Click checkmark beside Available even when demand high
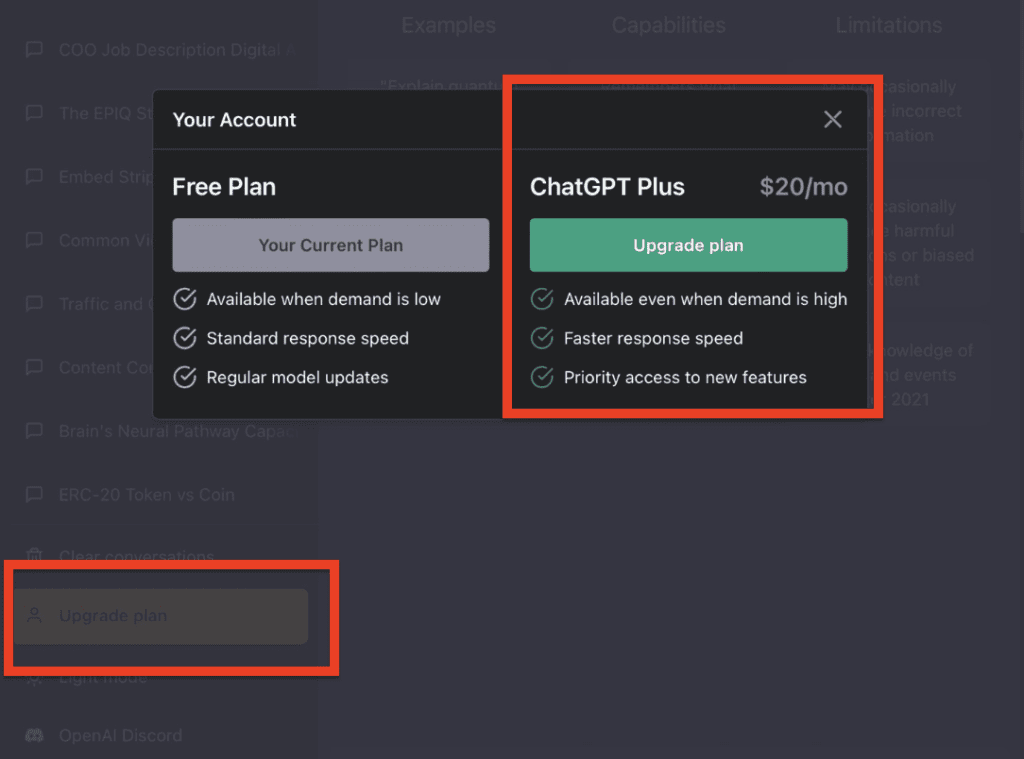Viewport: 1024px width, 759px height. point(542,299)
